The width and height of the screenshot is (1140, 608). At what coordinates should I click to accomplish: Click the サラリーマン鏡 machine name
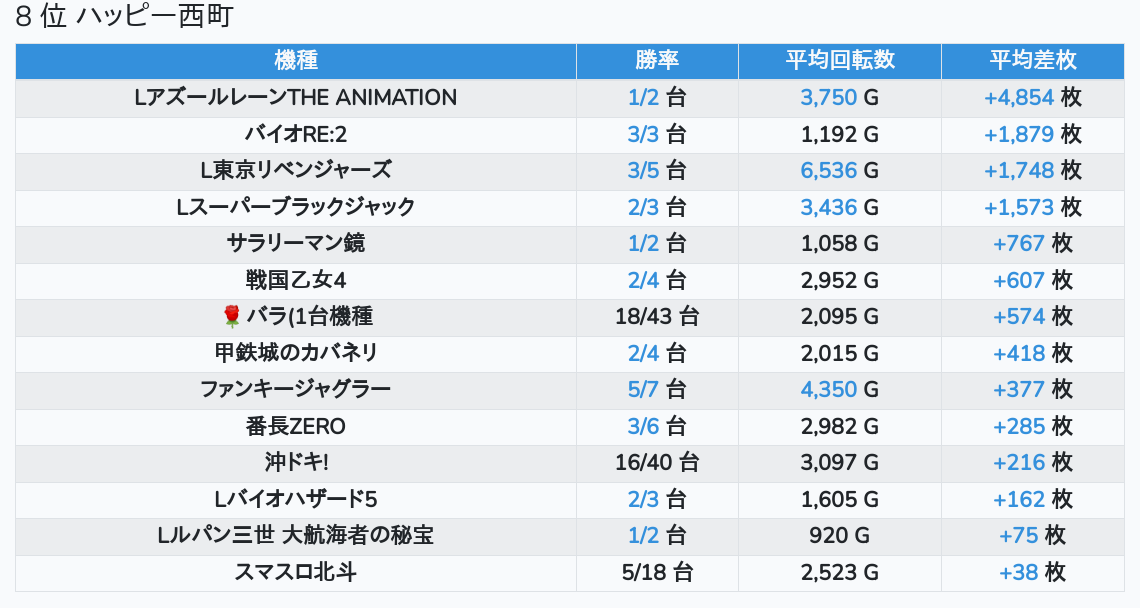pyautogui.click(x=296, y=244)
